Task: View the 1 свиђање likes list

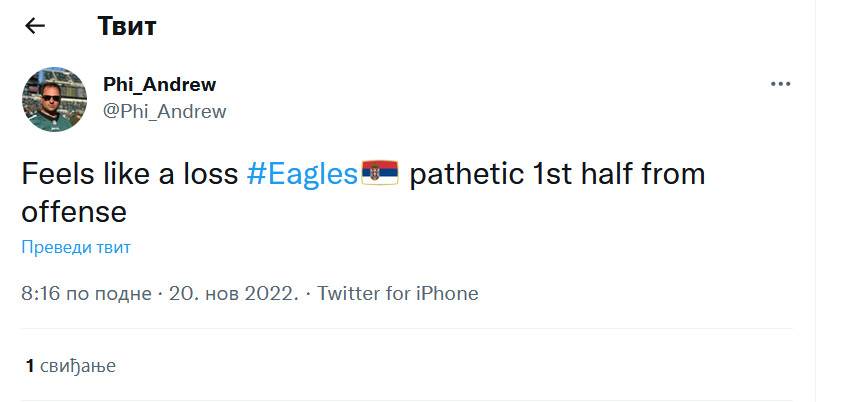Action: pos(71,366)
